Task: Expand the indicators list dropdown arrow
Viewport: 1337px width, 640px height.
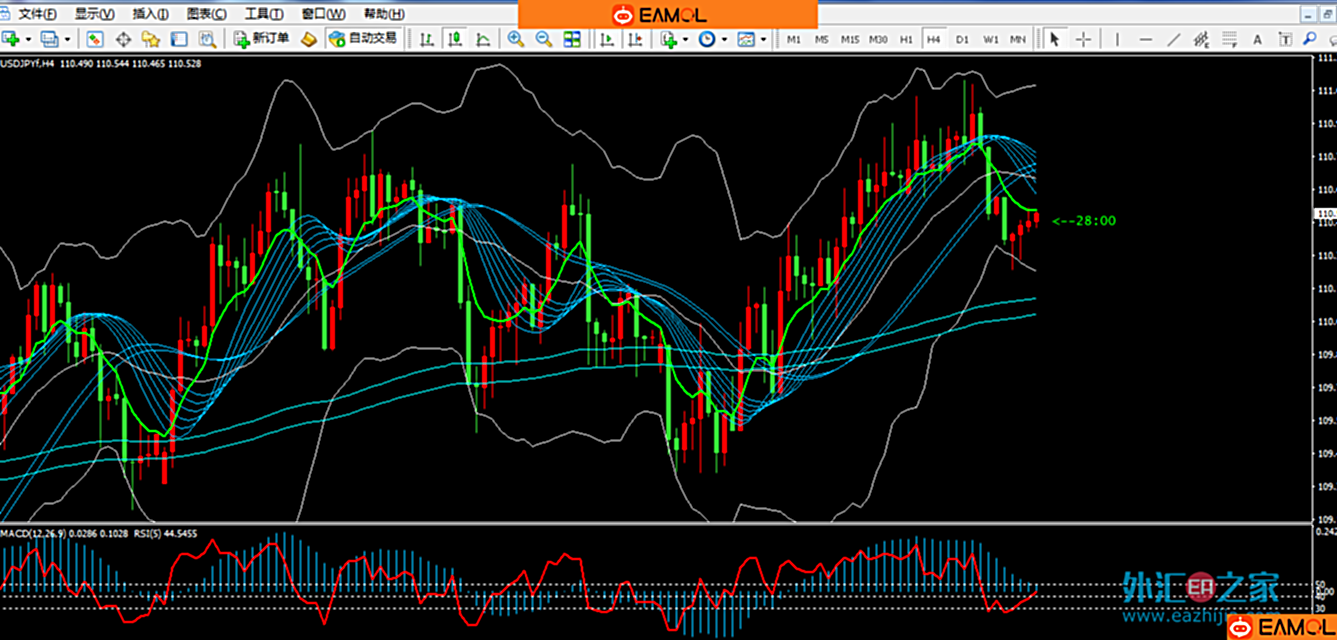Action: tap(685, 39)
